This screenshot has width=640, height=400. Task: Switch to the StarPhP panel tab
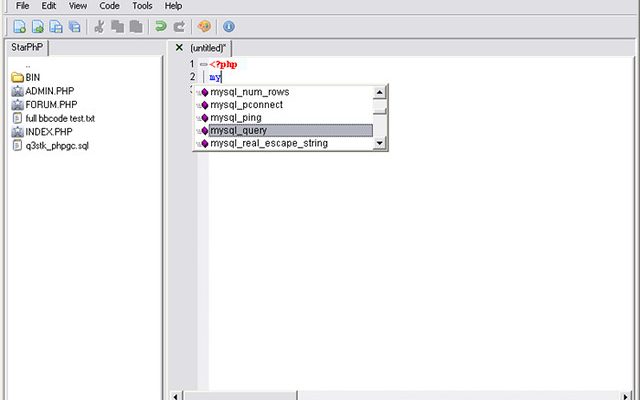pyautogui.click(x=27, y=47)
